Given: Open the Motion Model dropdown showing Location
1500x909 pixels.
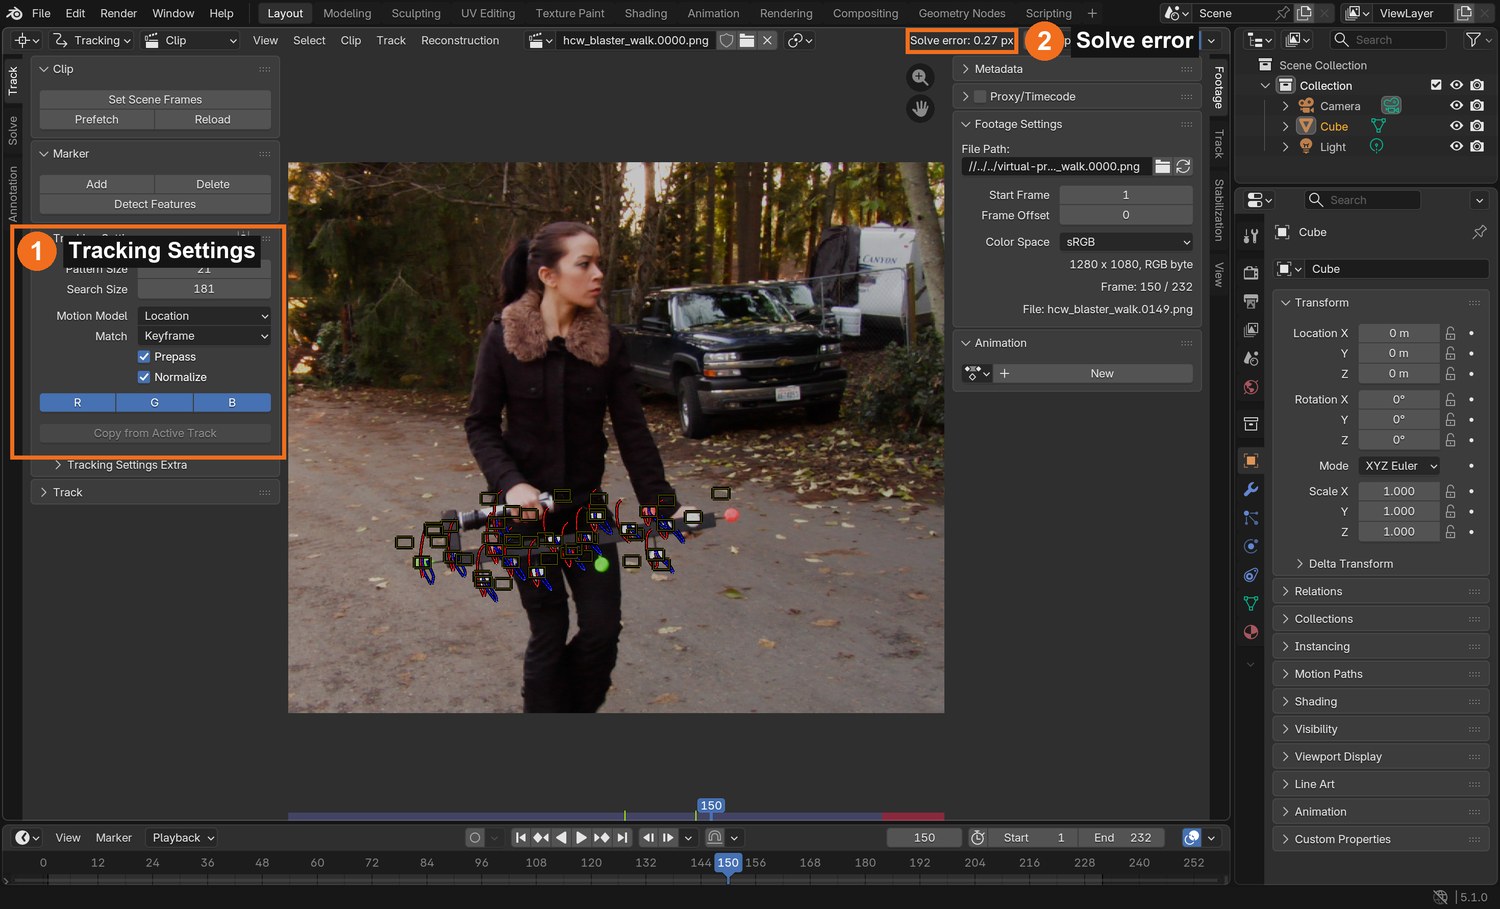Looking at the screenshot, I should (205, 316).
